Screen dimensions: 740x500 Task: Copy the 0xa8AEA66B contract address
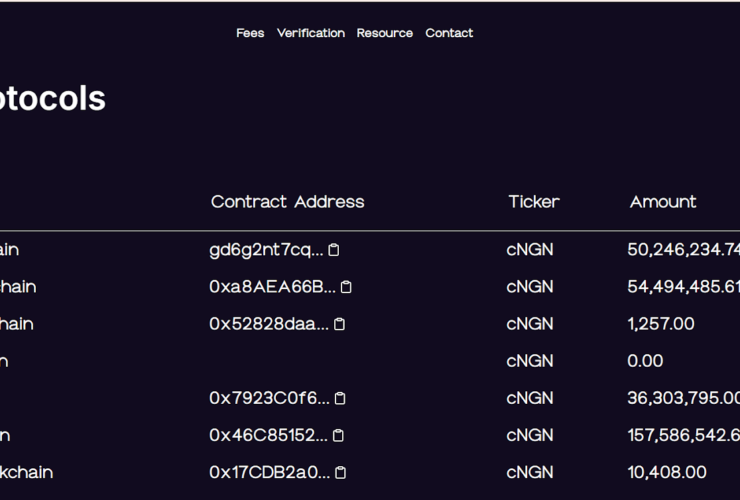point(347,287)
